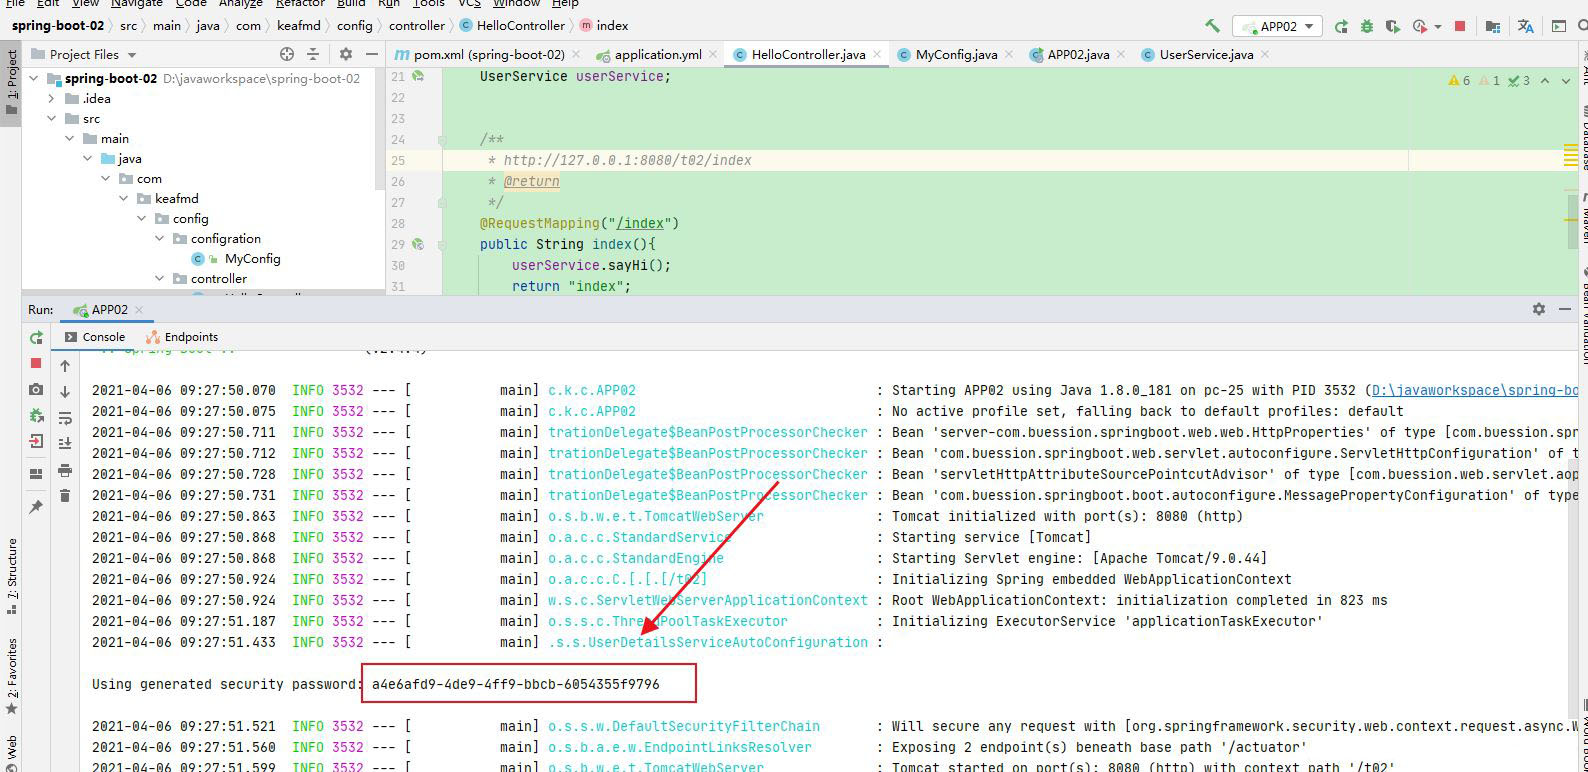Clear the console with the trash icon
This screenshot has width=1588, height=772.
coord(65,495)
